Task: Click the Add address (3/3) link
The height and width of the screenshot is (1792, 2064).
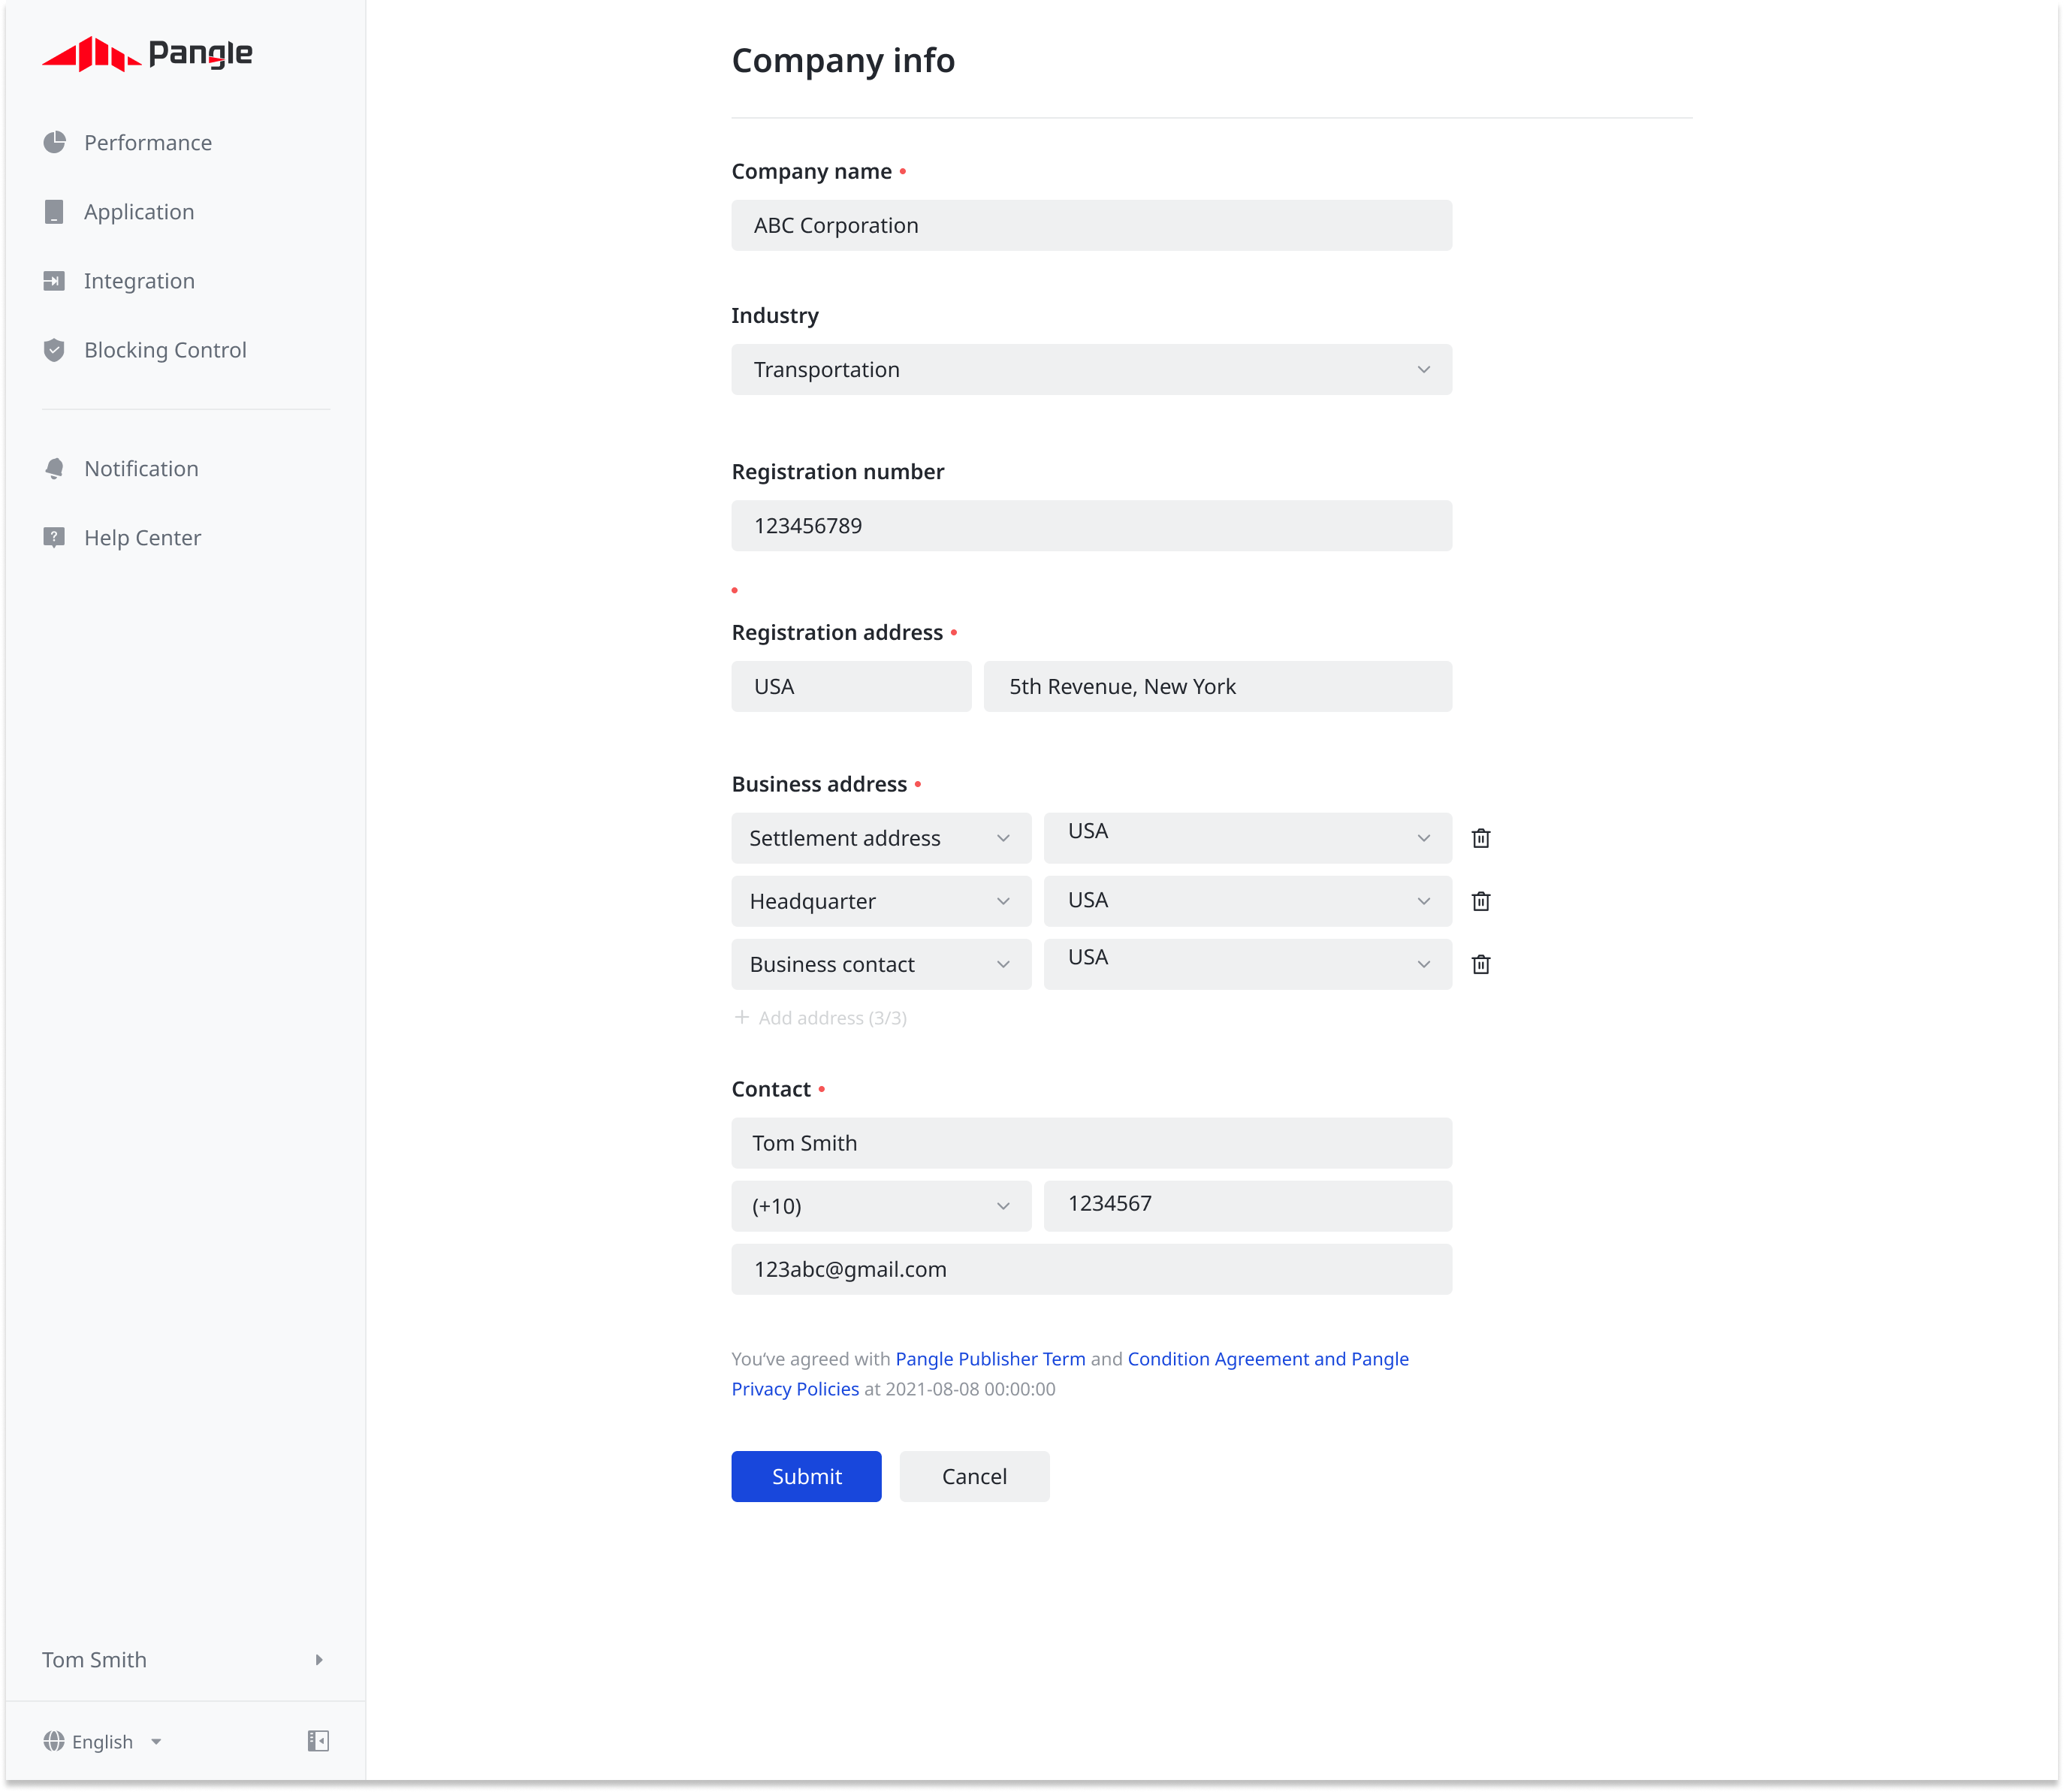Action: [x=821, y=1017]
